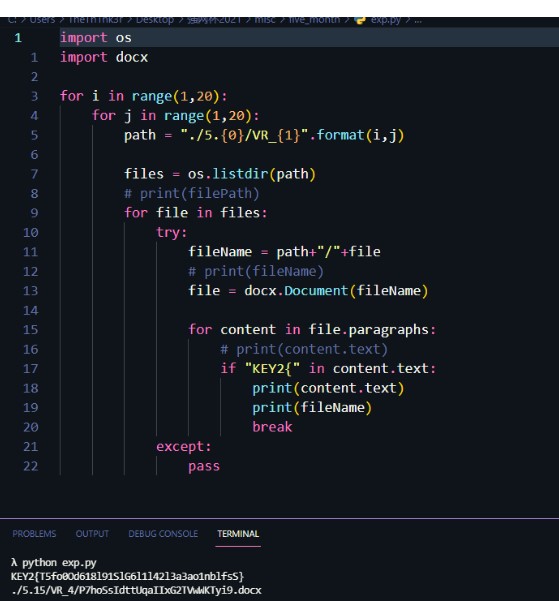The image size is (559, 601).
Task: Click the Python file icon in breadcrumb
Action: (x=360, y=20)
